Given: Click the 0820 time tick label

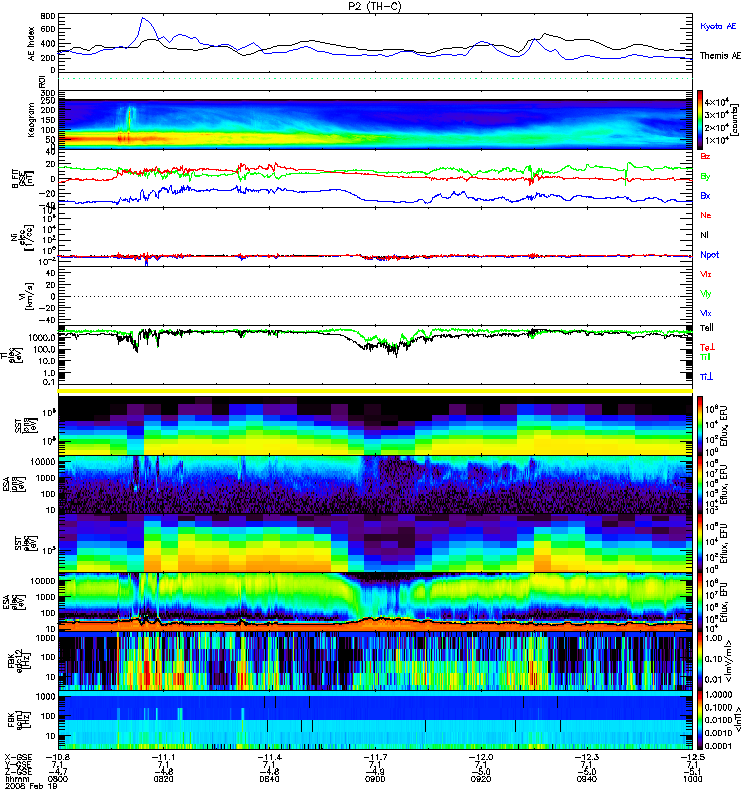Looking at the screenshot, I should (x=163, y=779).
